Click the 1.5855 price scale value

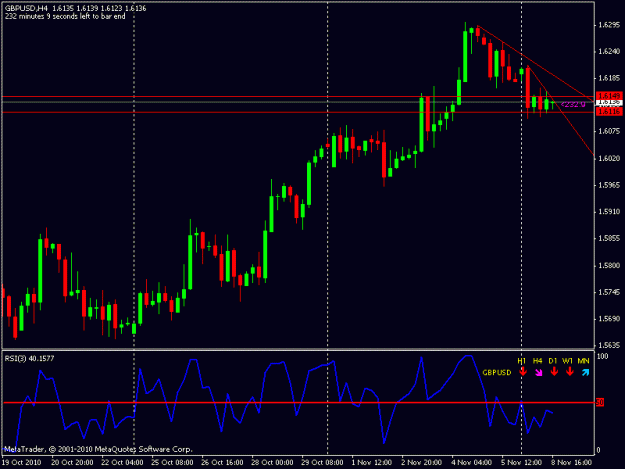click(x=609, y=238)
